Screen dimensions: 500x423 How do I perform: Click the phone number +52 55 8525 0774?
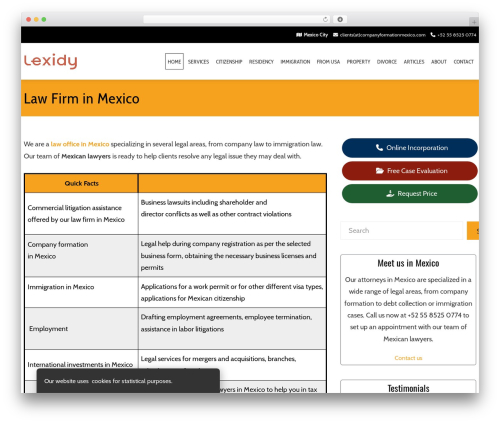tap(457, 35)
